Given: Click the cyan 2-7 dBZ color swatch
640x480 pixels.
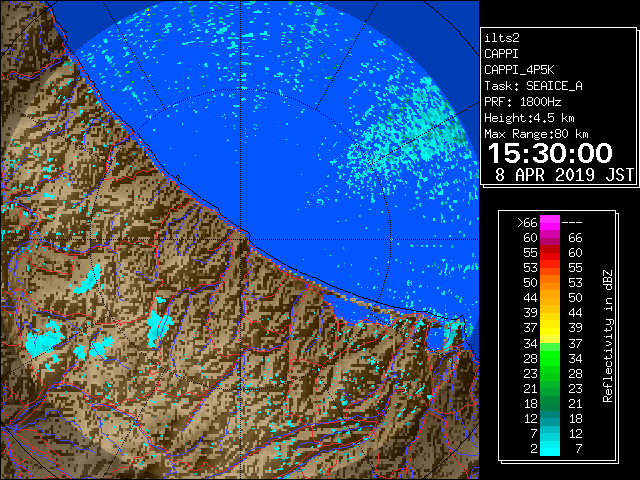Looking at the screenshot, I should (550, 448).
